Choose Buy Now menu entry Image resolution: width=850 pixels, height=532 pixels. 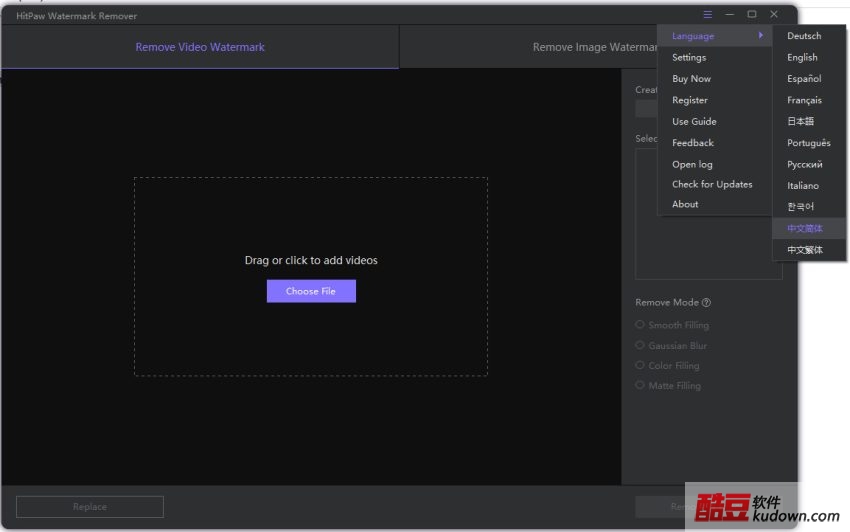click(714, 79)
